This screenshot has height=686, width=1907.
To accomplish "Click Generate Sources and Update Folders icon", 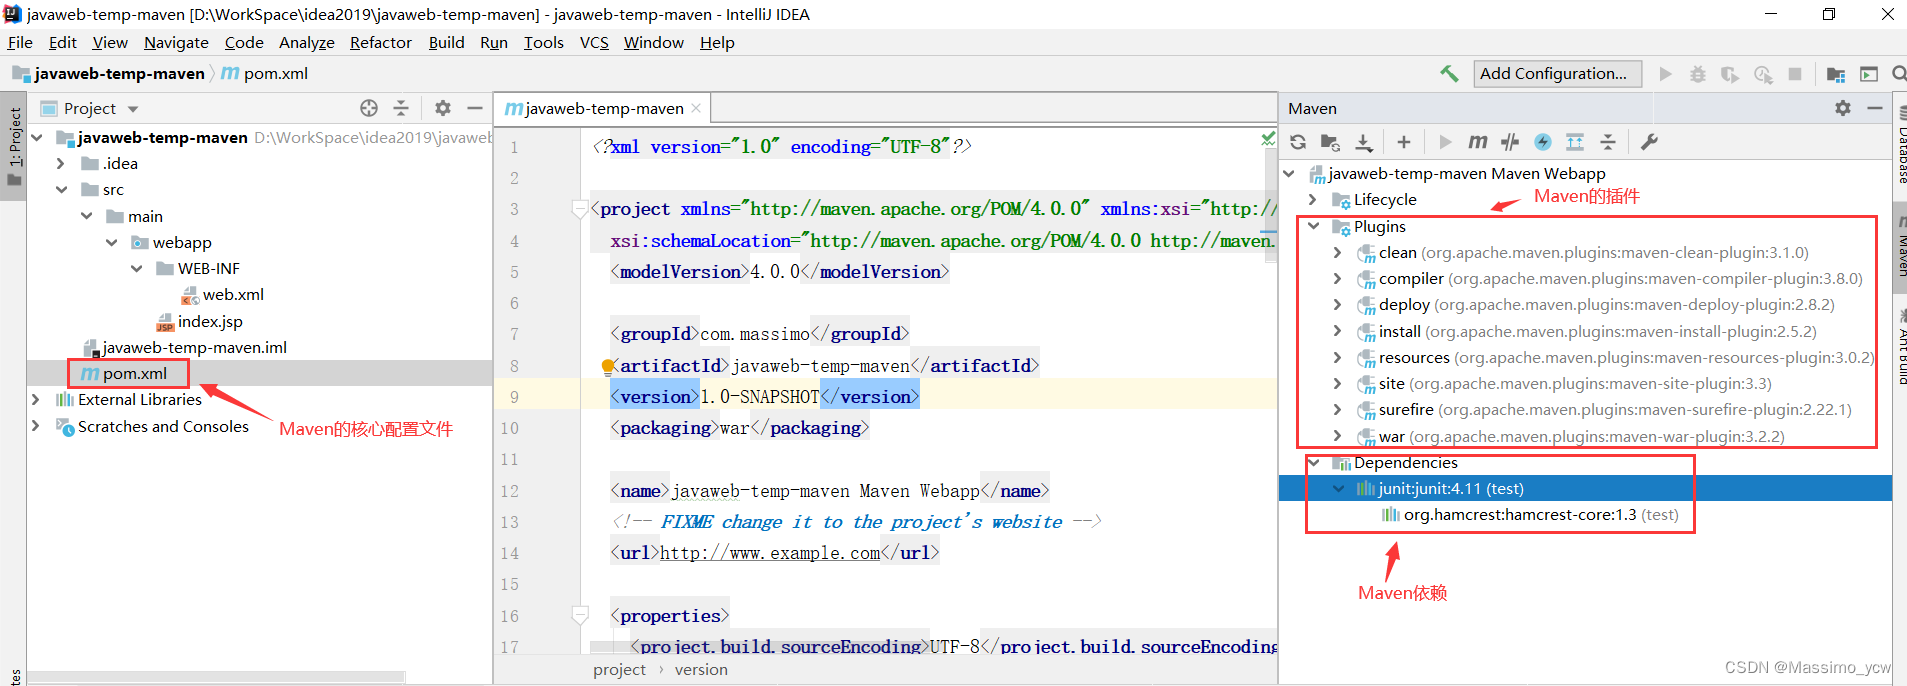I will tap(1330, 142).
